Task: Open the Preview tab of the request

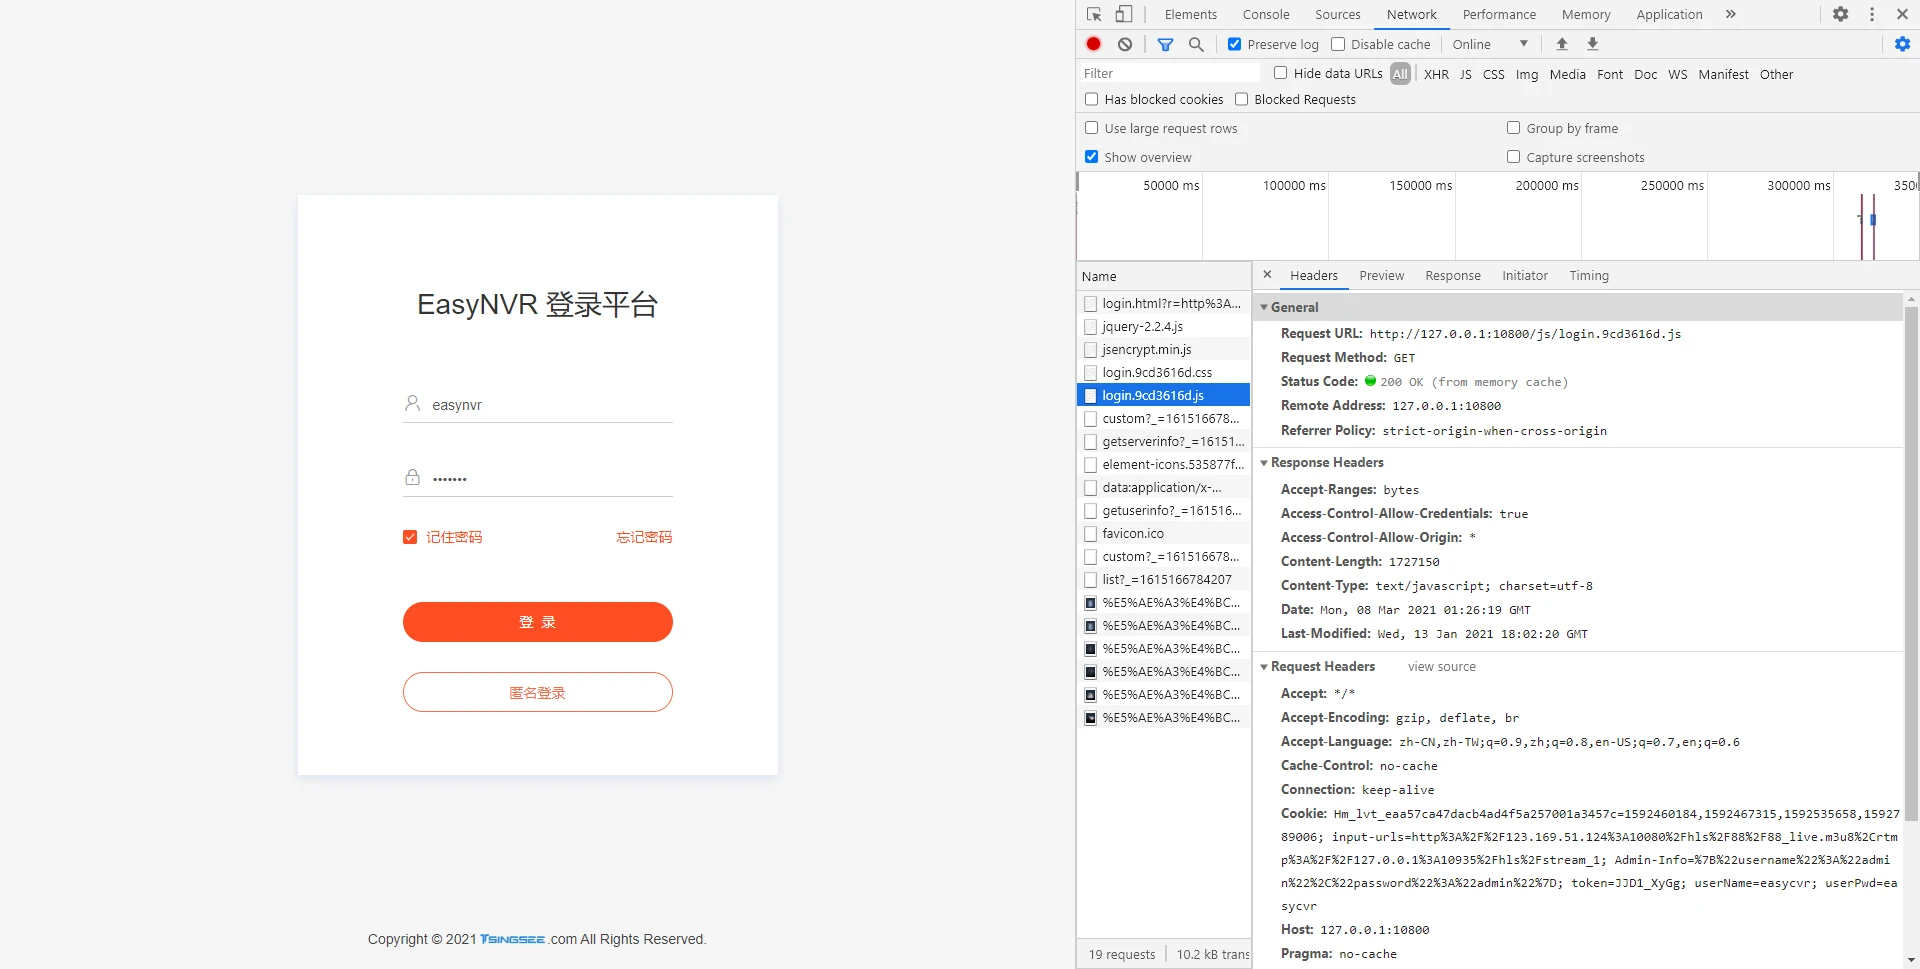Action: pos(1381,275)
